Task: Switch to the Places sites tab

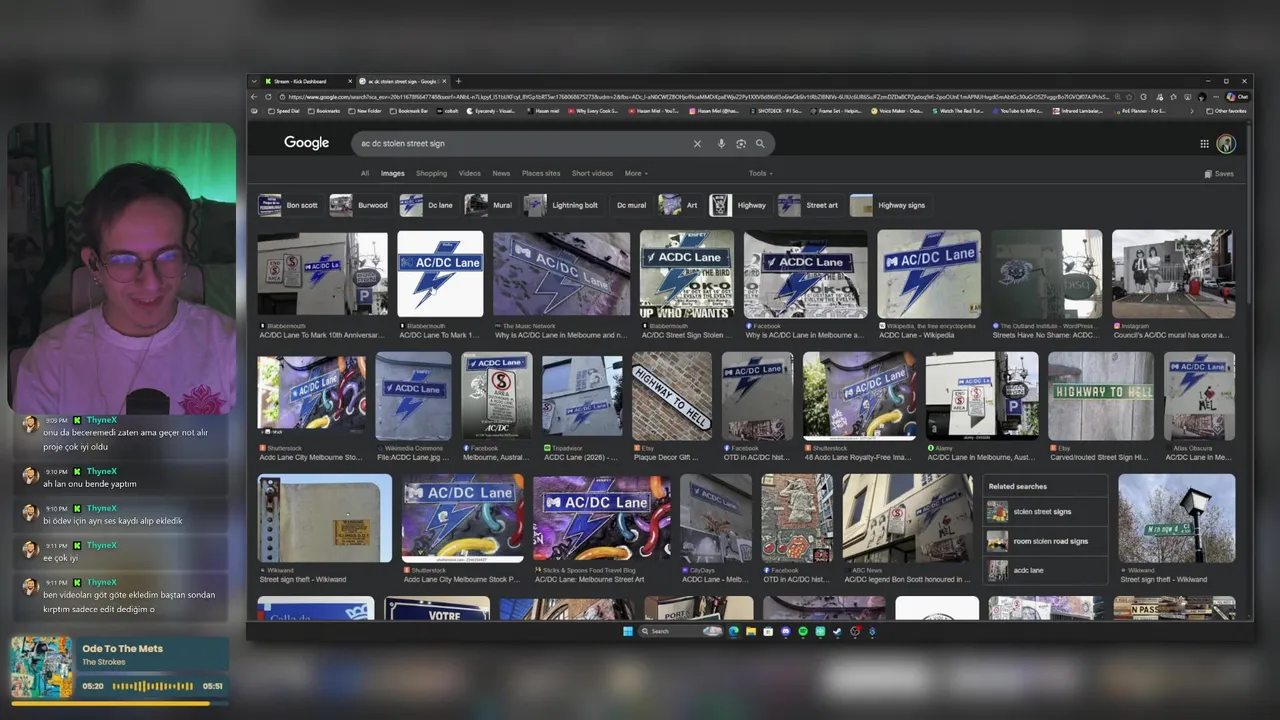Action: click(541, 173)
